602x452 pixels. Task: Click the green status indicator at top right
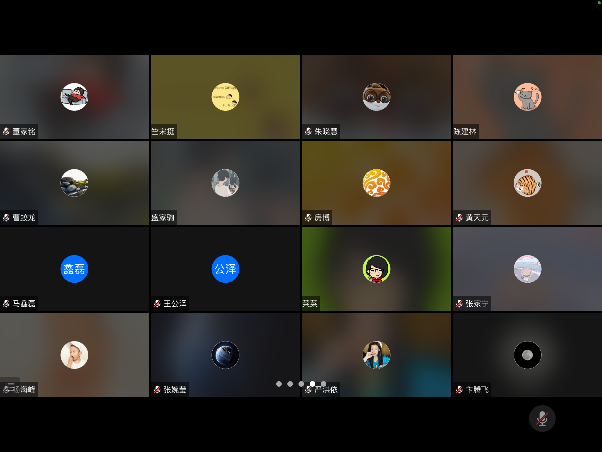(599, 3)
